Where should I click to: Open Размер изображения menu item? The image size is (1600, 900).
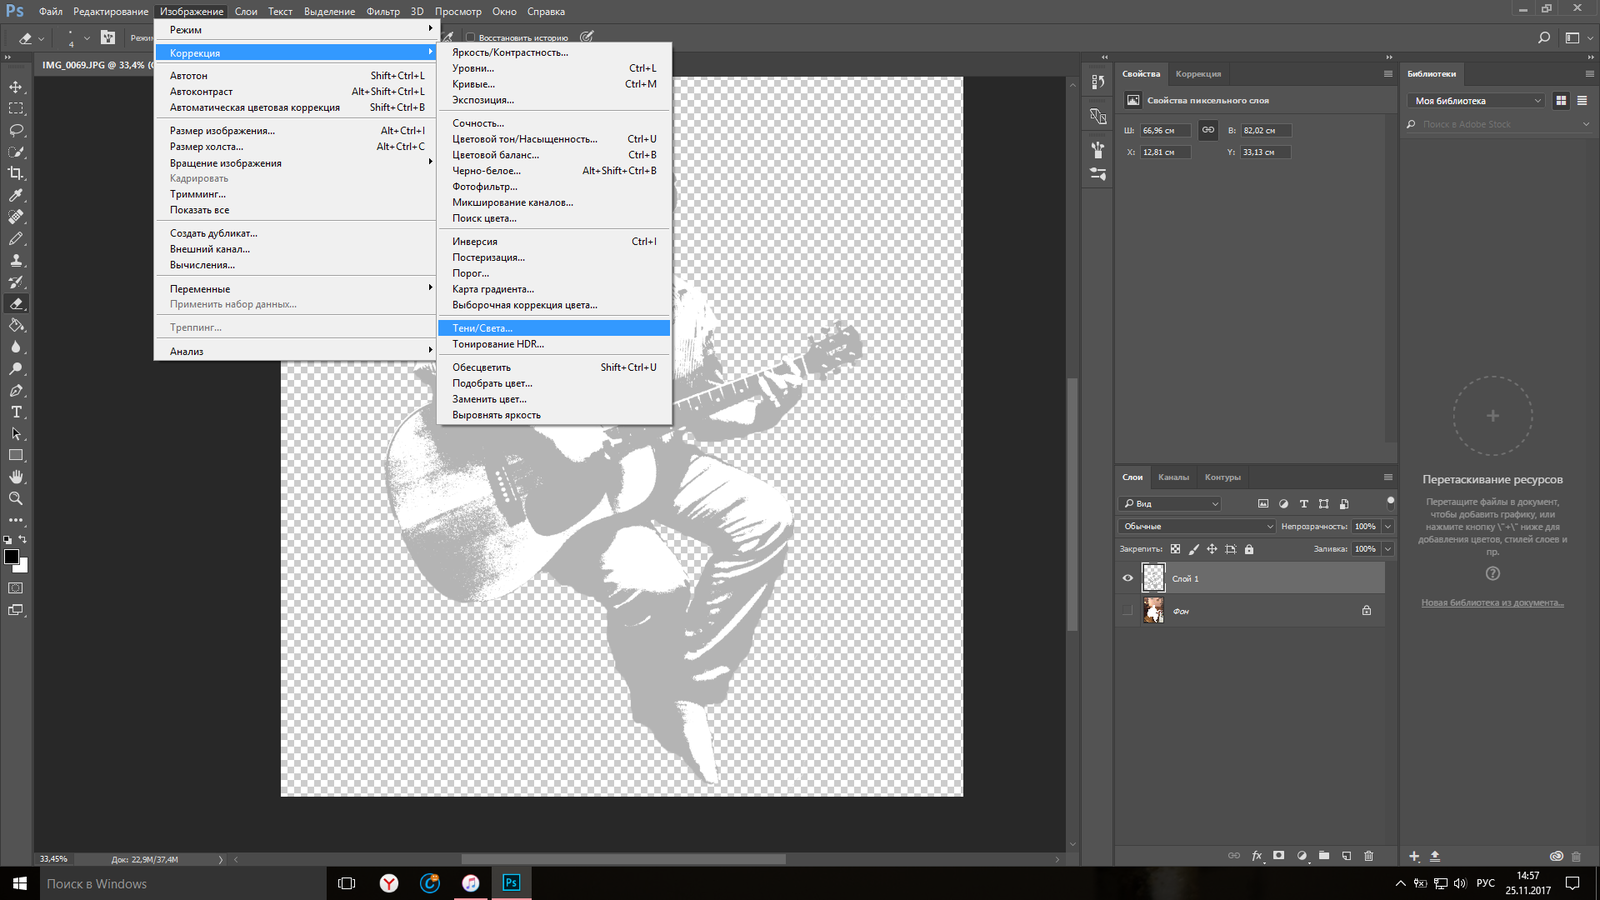point(296,131)
